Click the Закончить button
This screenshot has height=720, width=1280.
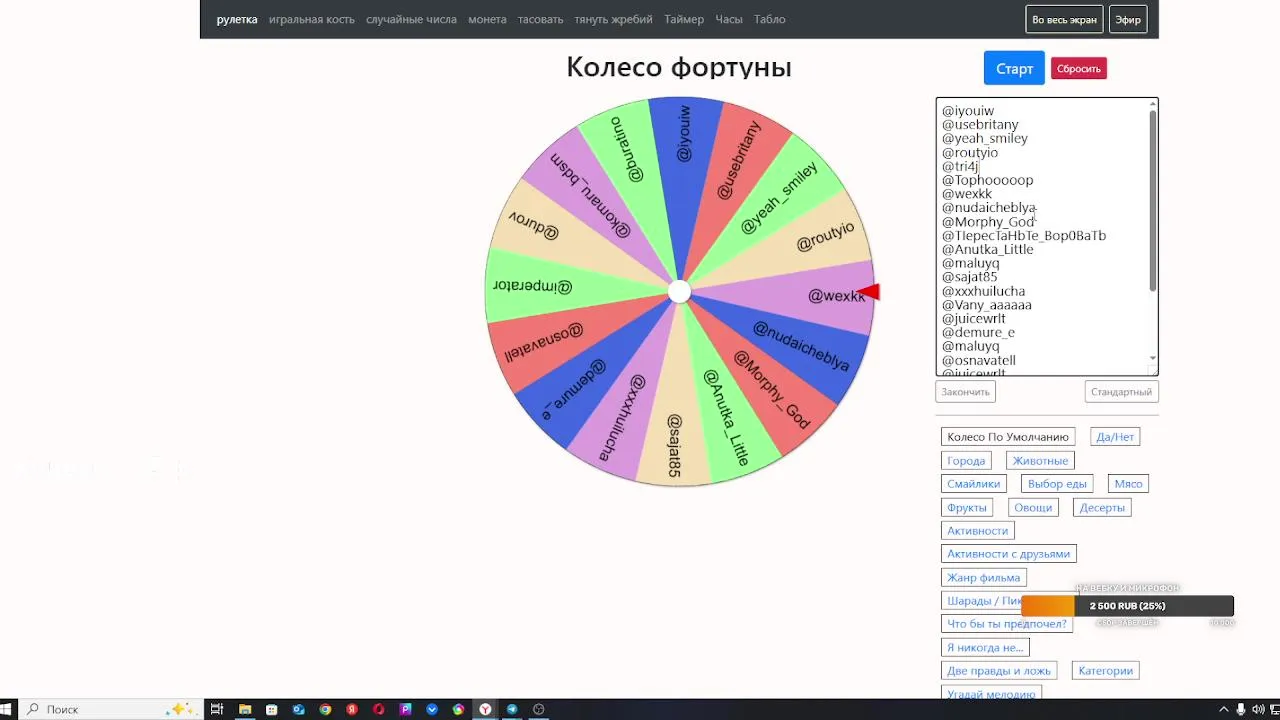coord(965,392)
